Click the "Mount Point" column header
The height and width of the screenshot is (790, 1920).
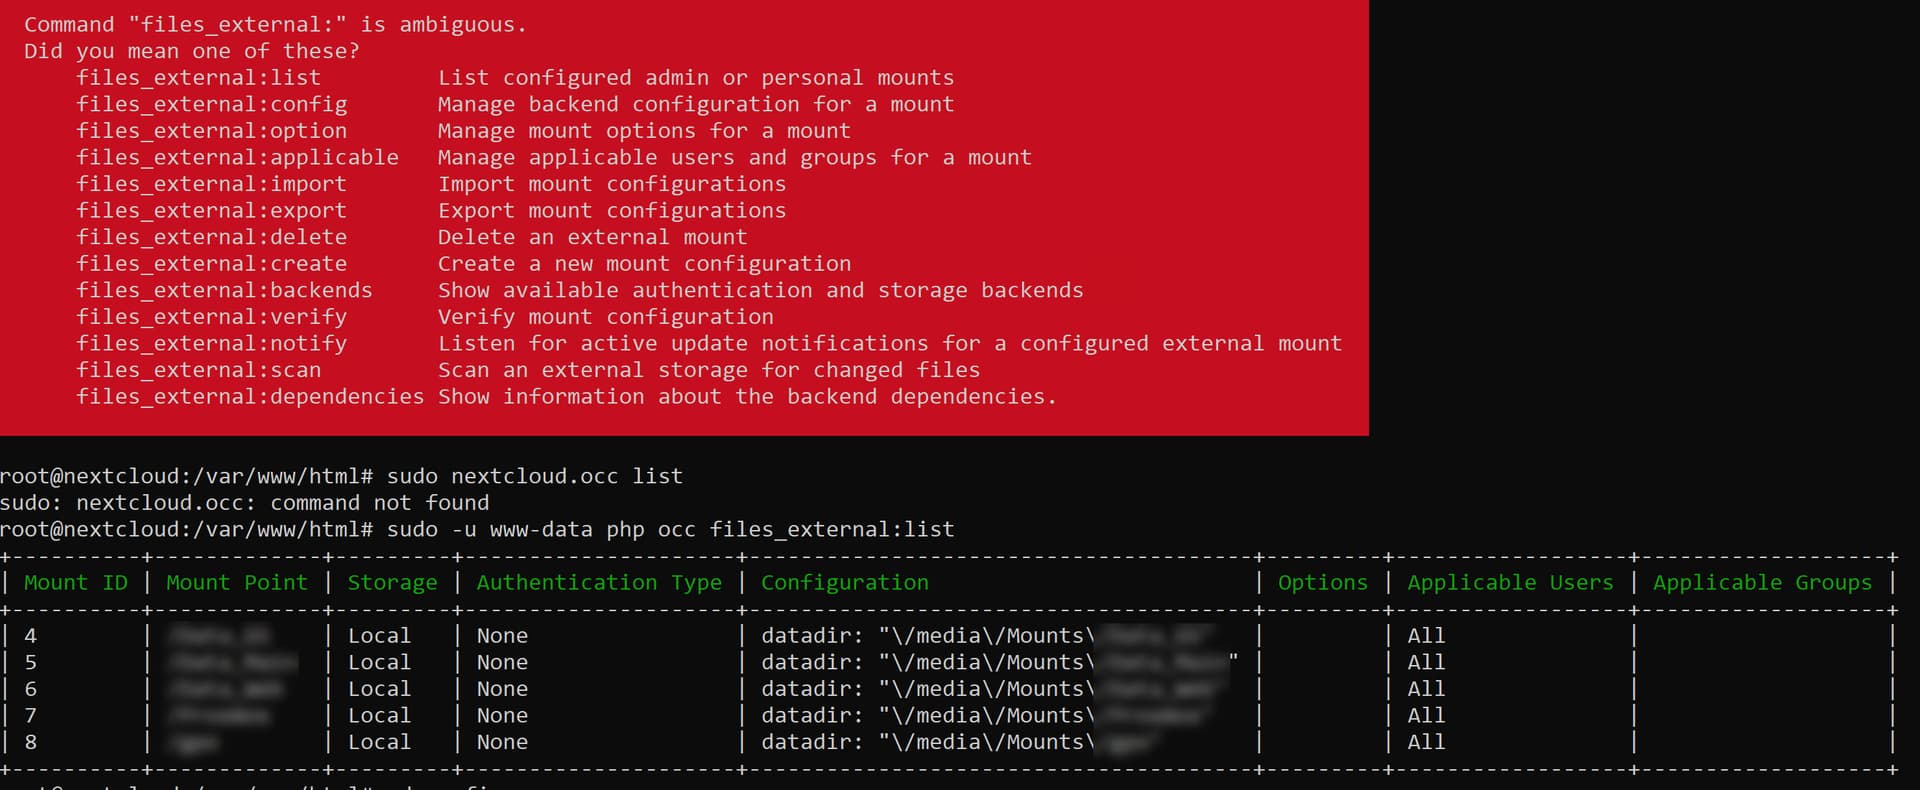coord(237,582)
